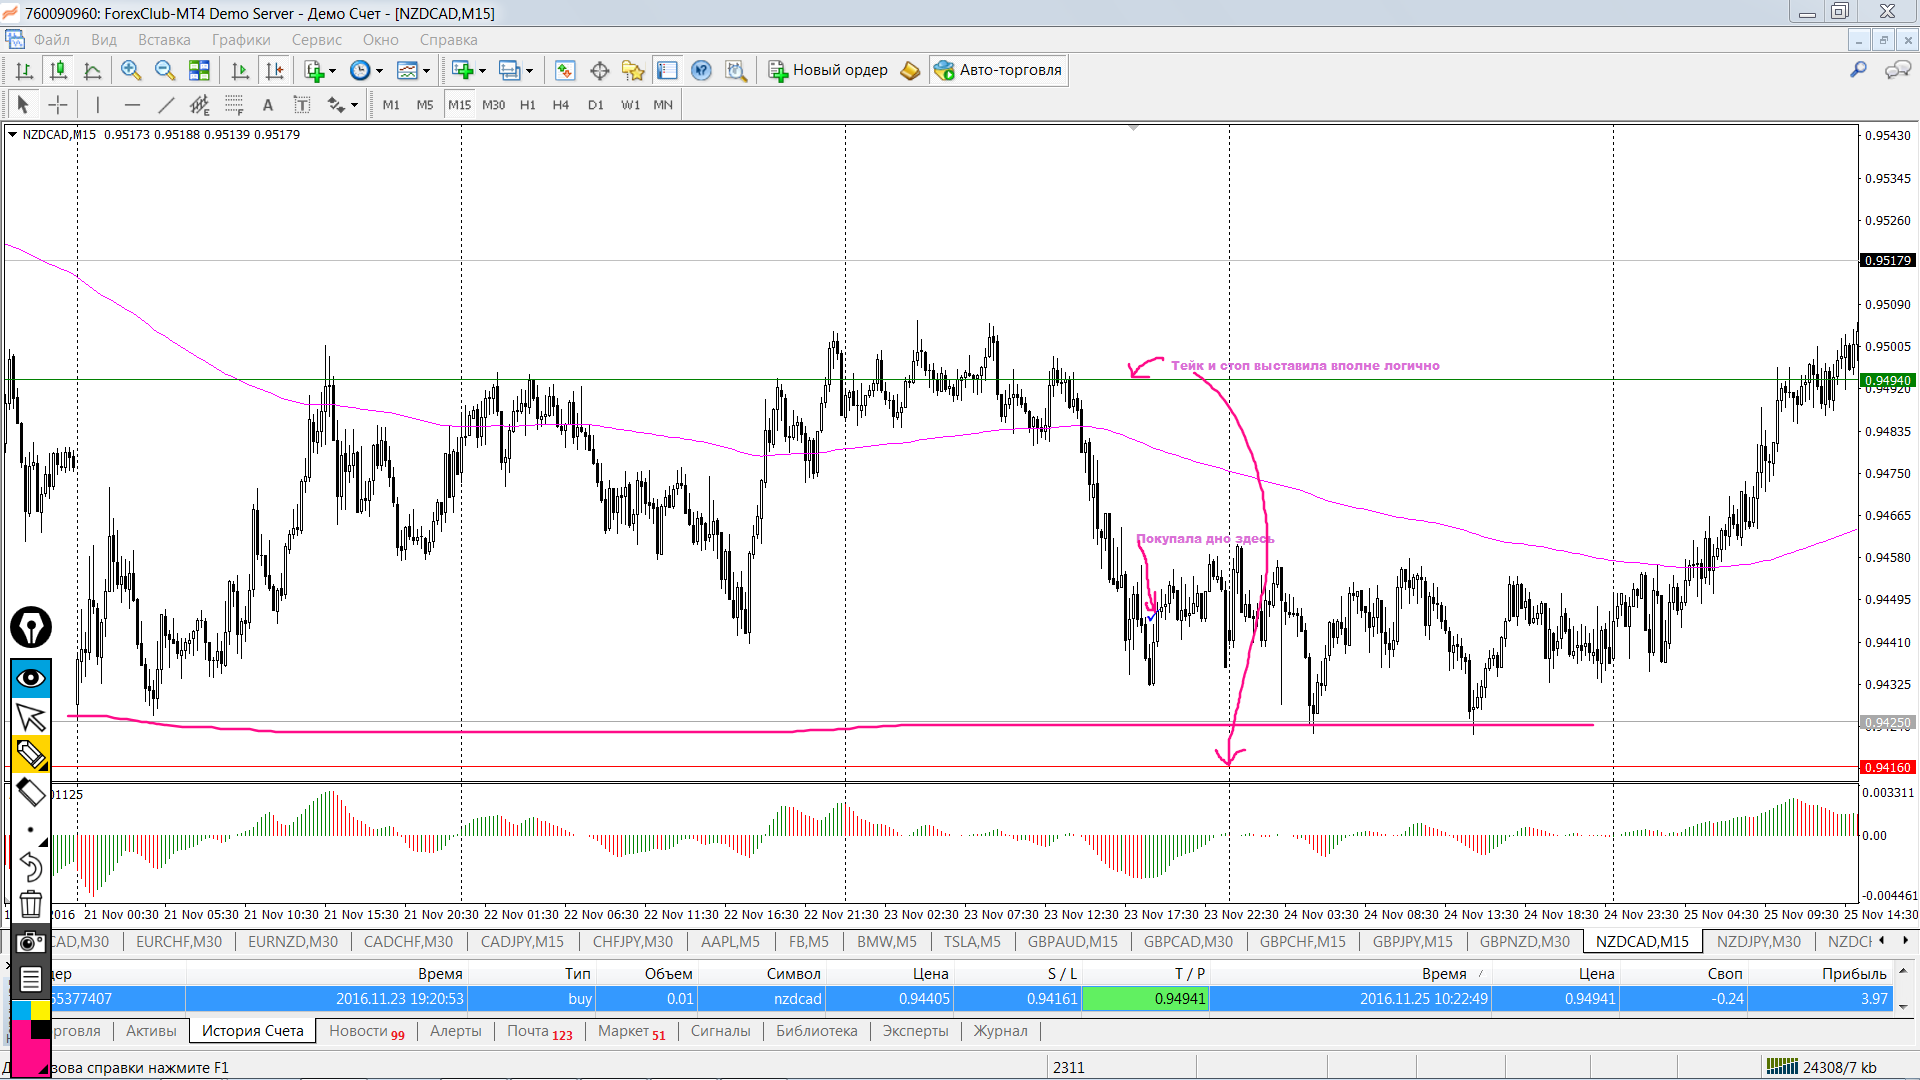
Task: Select the eraser tool in drawing overlay
Action: pyautogui.click(x=31, y=792)
